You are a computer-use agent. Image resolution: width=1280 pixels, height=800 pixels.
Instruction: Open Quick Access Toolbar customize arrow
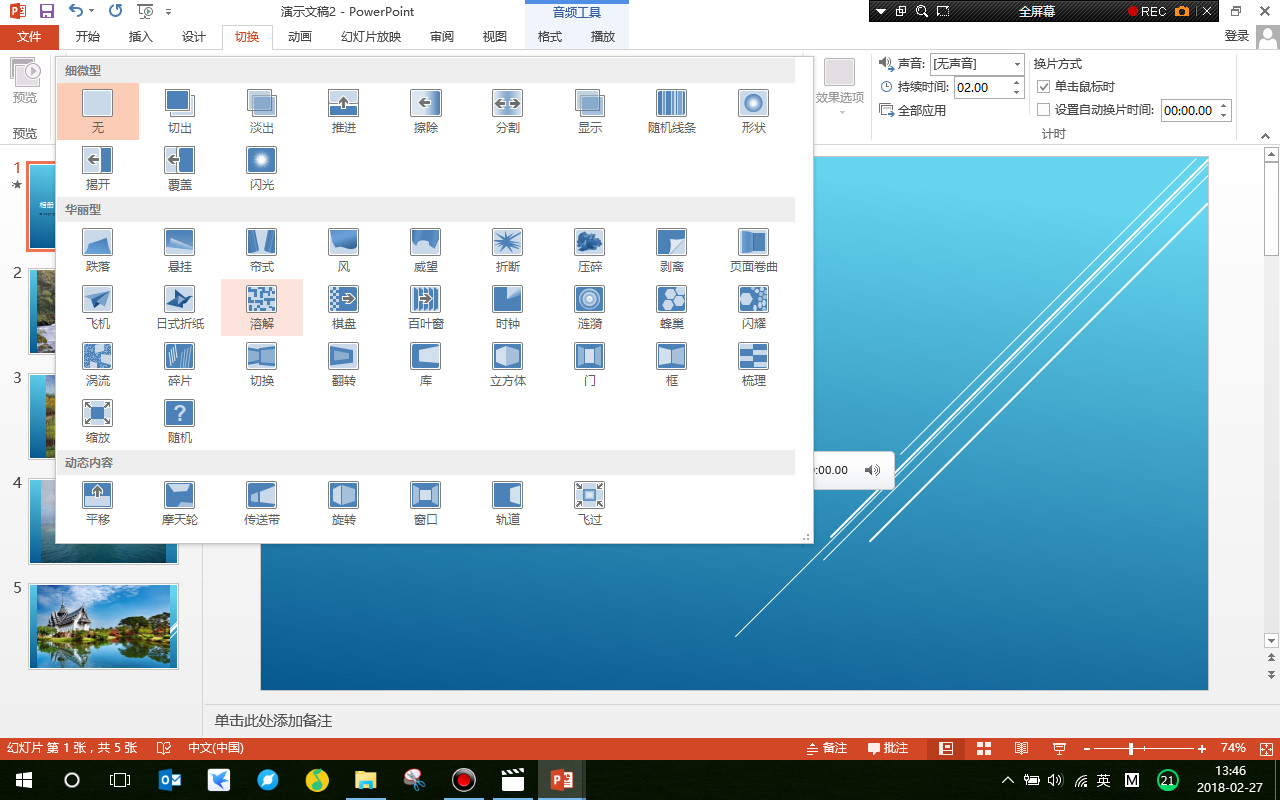coord(168,12)
